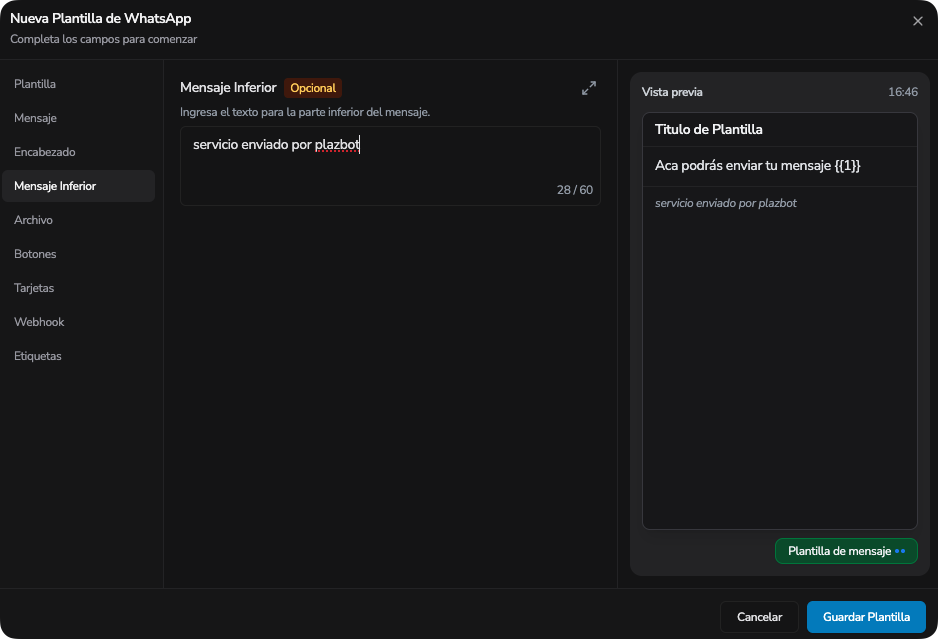938x639 pixels.
Task: Click the Mensaje Inferior form heading
Action: [228, 87]
